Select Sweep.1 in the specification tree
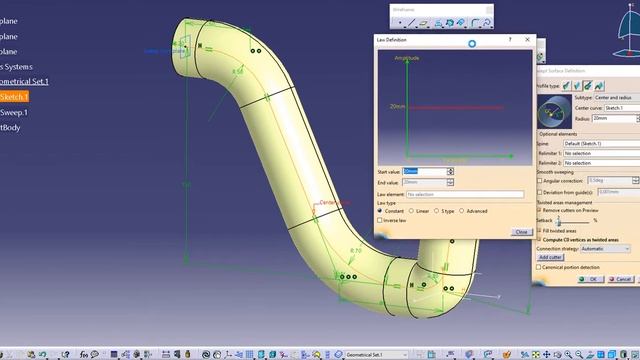640x360 pixels. (14, 112)
